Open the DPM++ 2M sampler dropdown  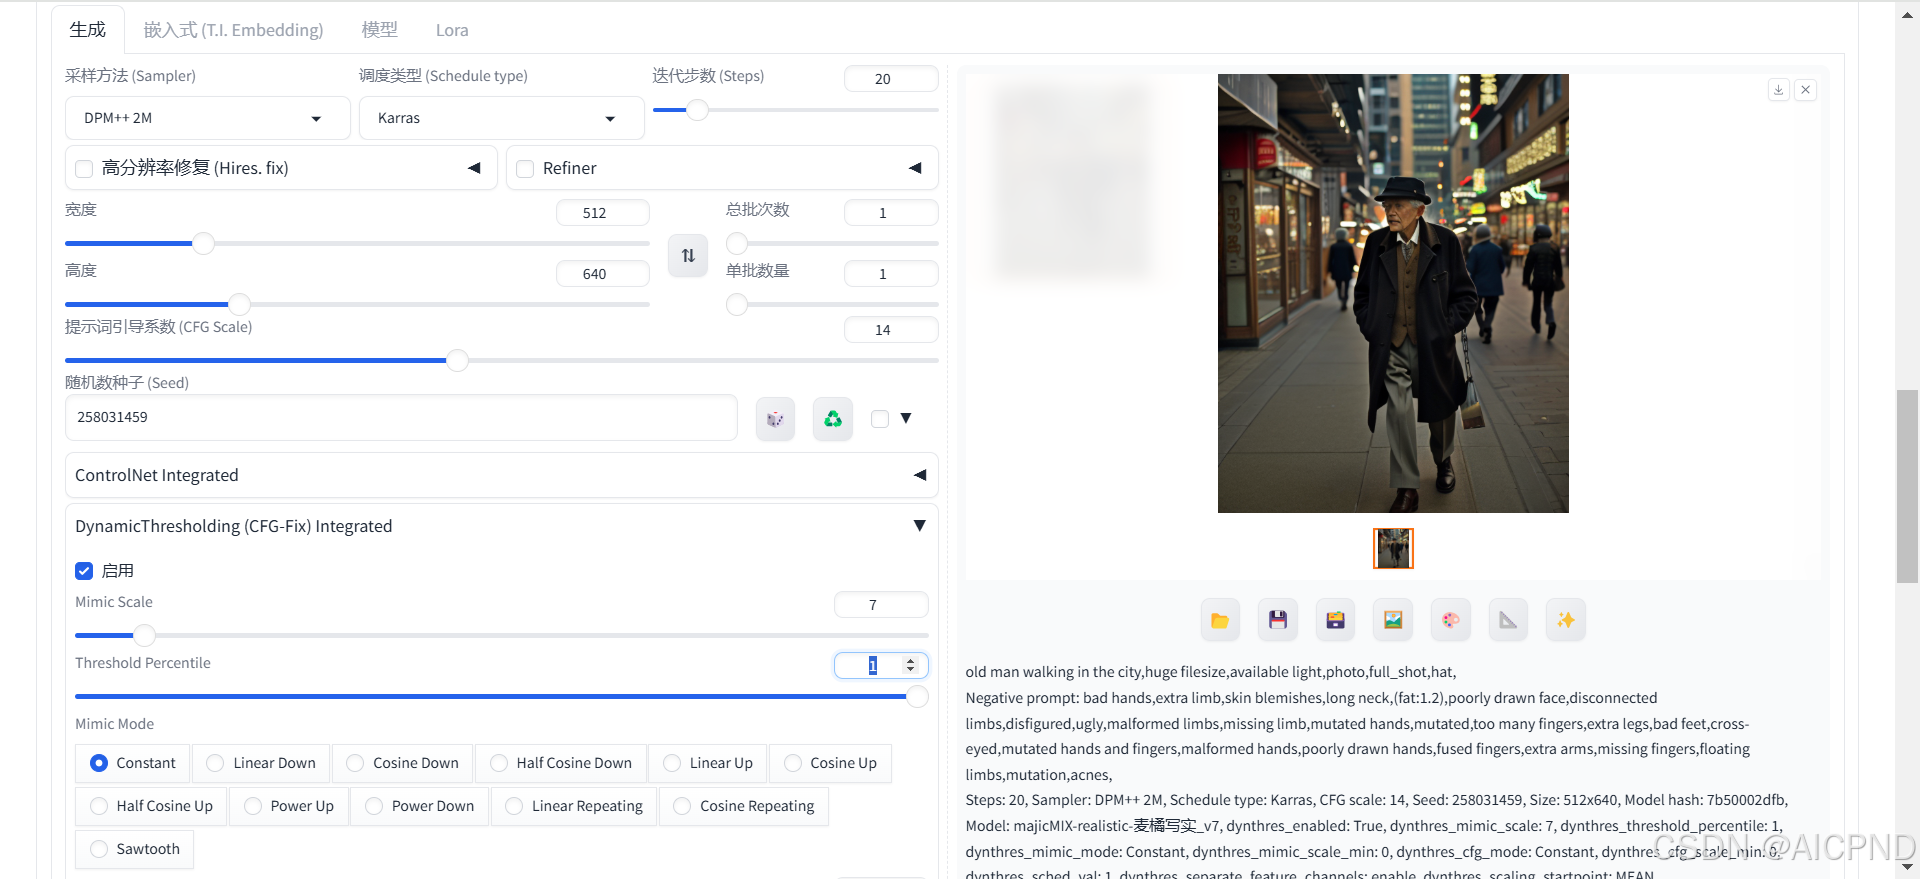(208, 118)
